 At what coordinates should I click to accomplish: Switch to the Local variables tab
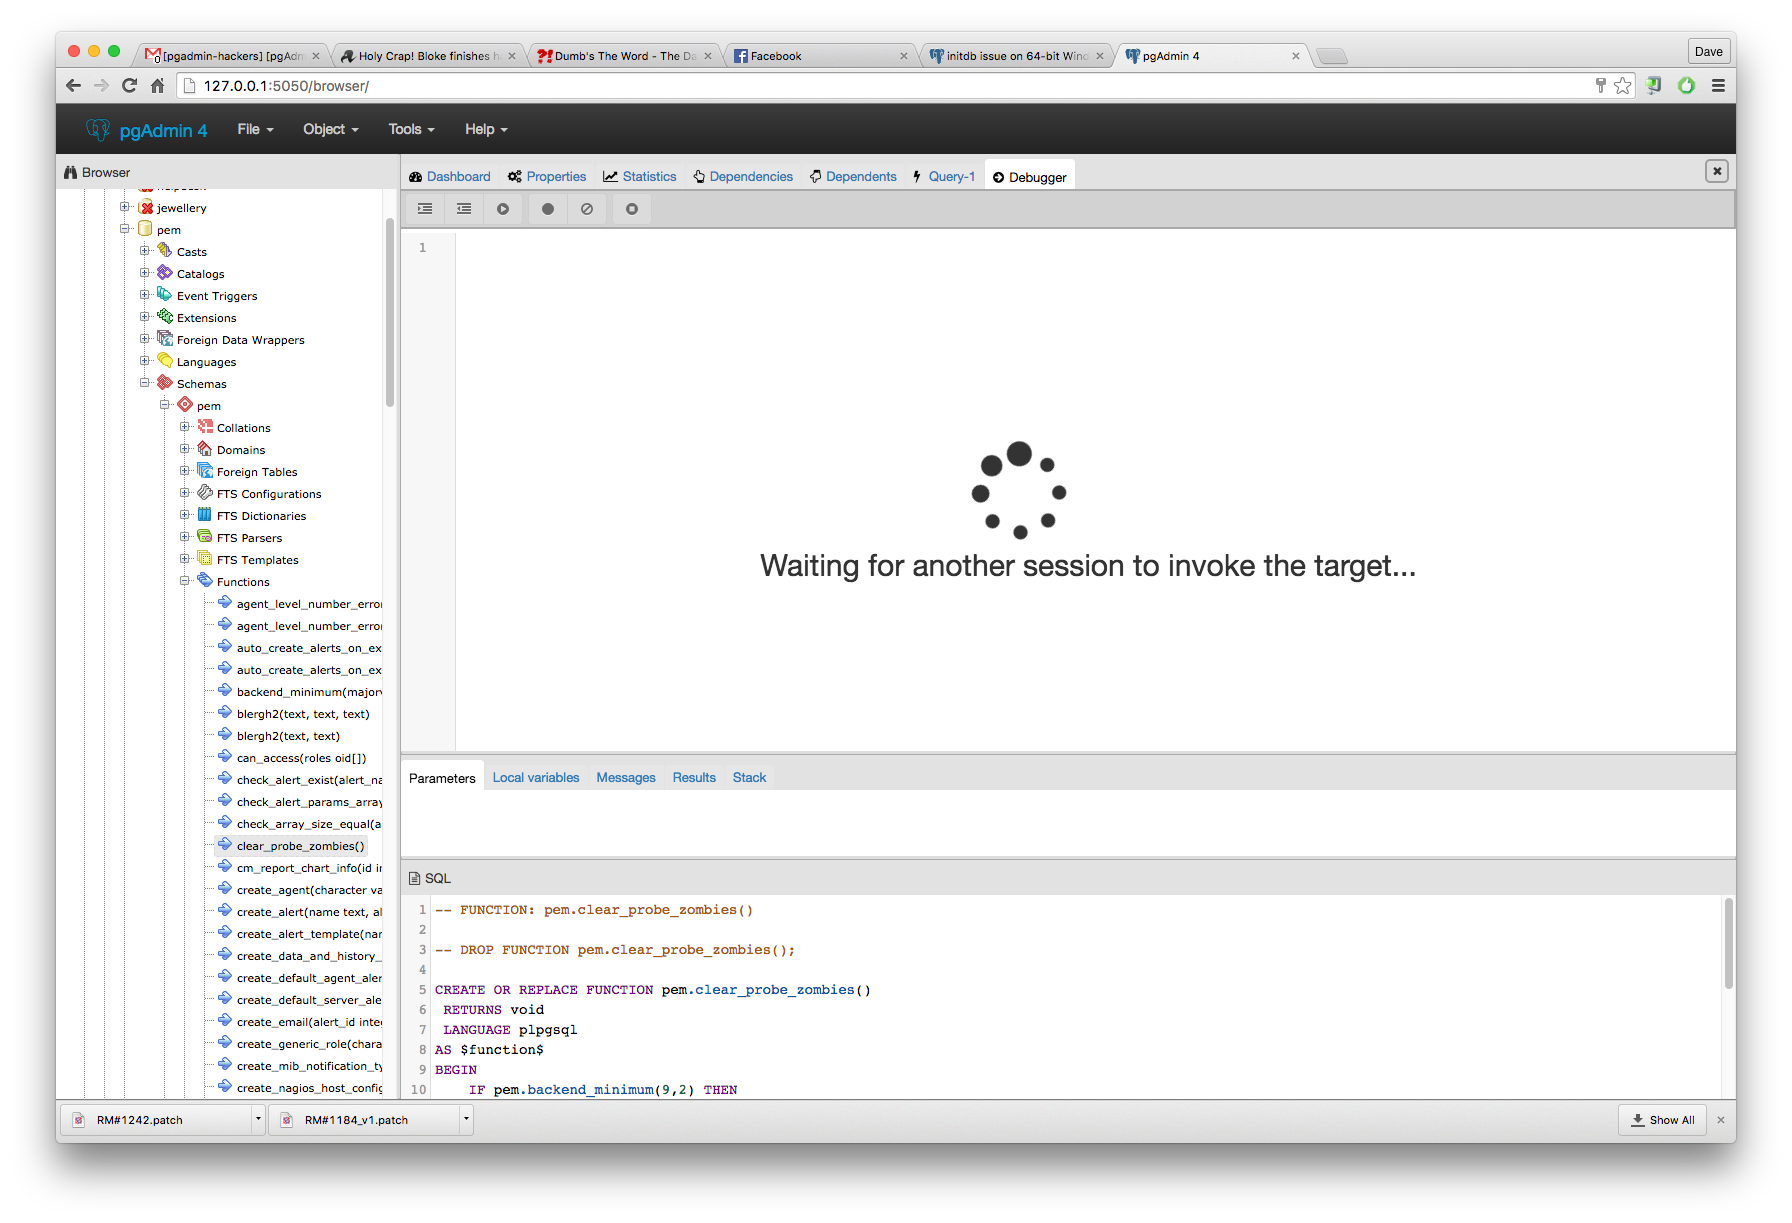(535, 778)
